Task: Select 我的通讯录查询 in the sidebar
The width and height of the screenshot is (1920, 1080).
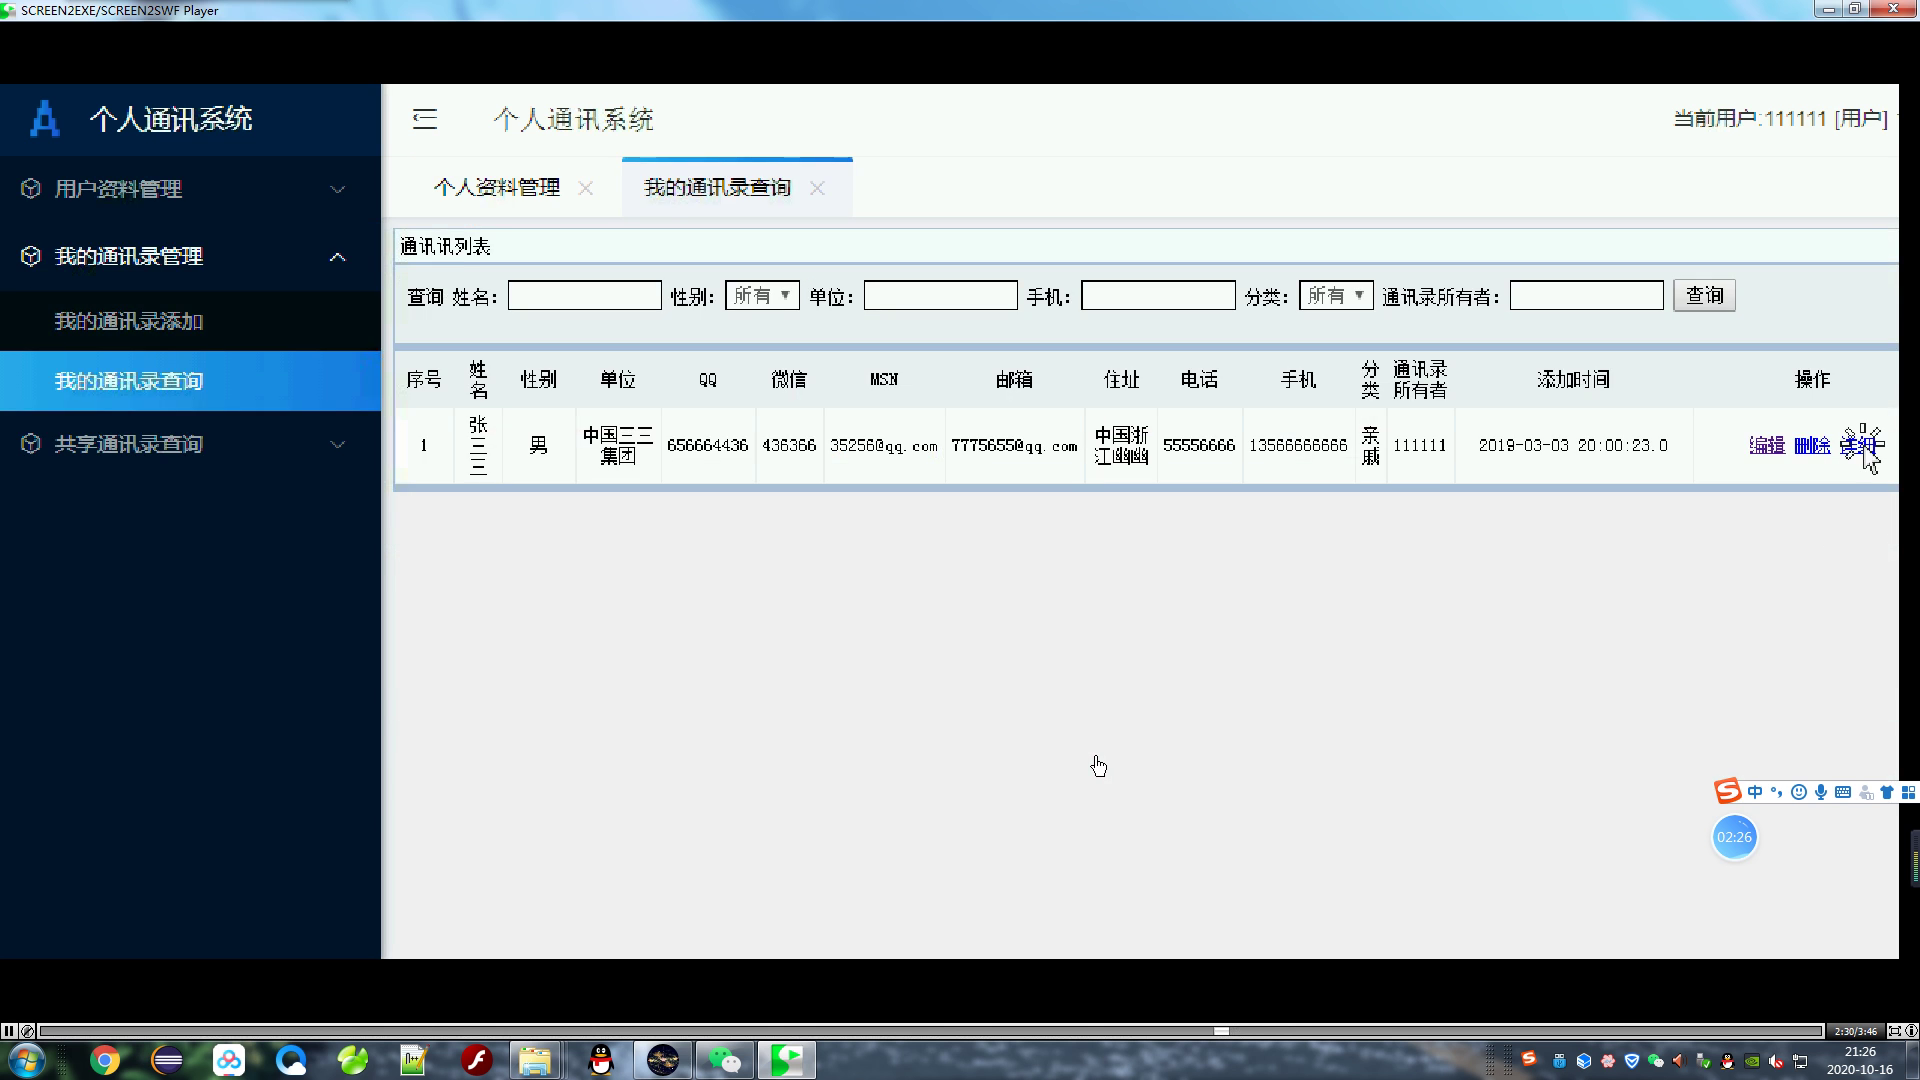Action: (x=190, y=381)
